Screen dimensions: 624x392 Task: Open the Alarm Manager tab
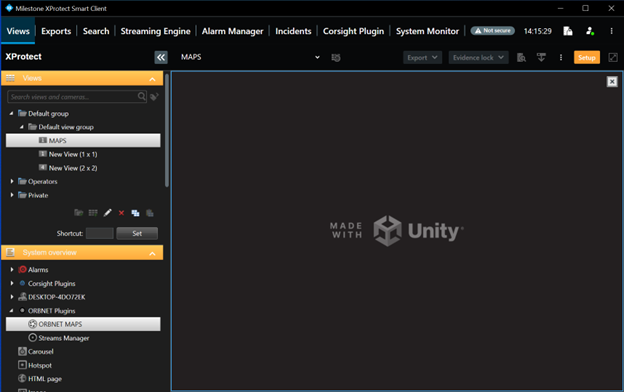point(232,31)
